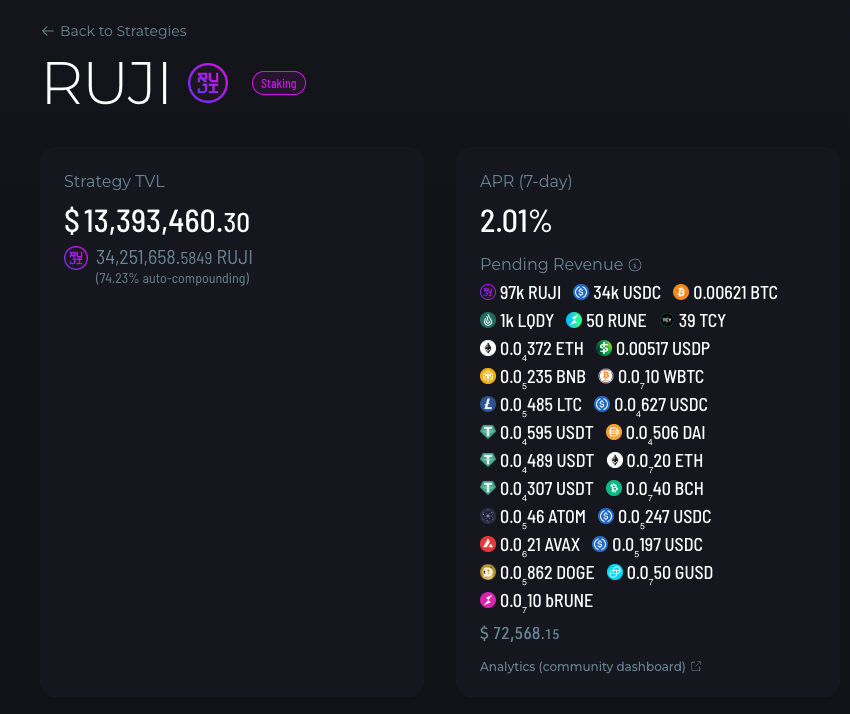Click the Cosmos ATOM icon
850x714 pixels.
point(488,516)
